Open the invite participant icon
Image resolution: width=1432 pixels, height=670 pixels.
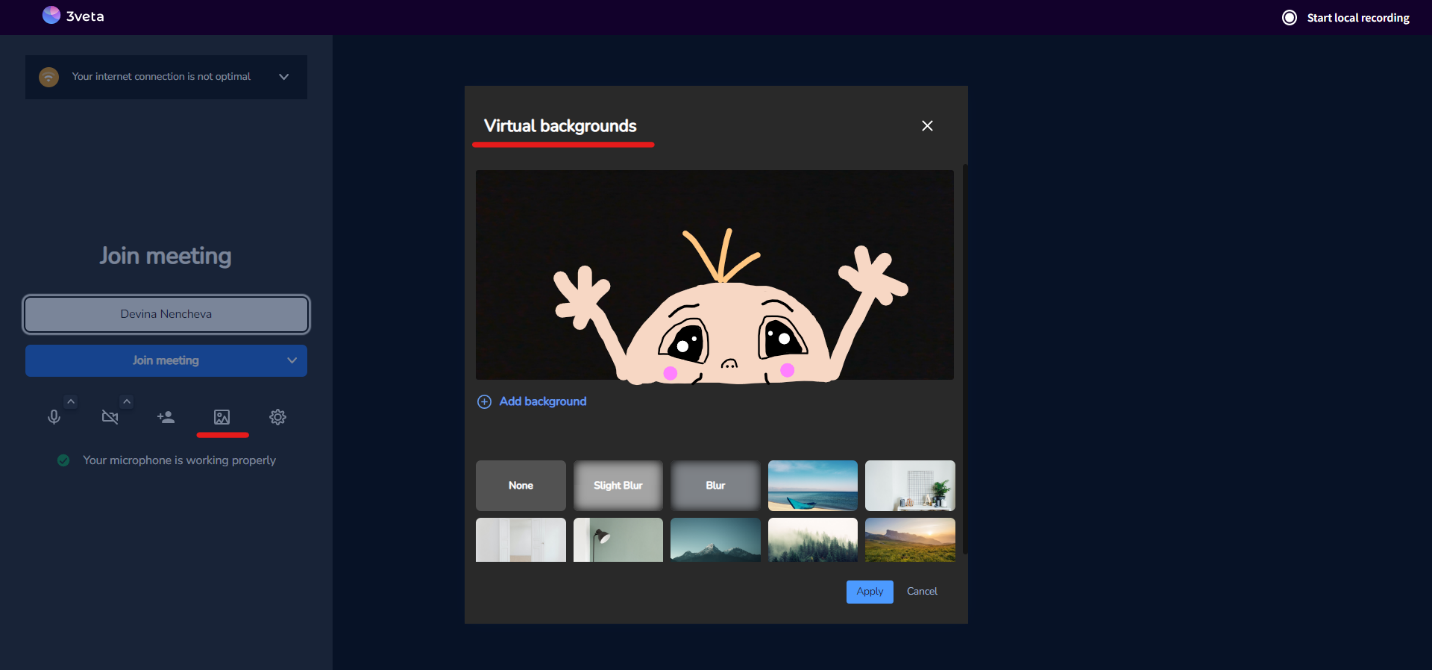tap(165, 417)
